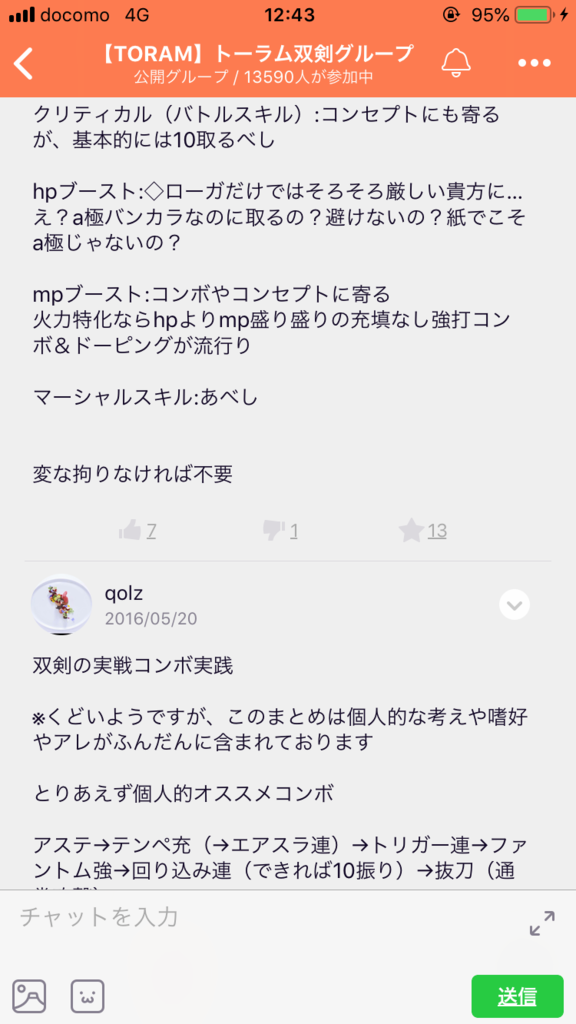View the 13 favorites count

[437, 532]
